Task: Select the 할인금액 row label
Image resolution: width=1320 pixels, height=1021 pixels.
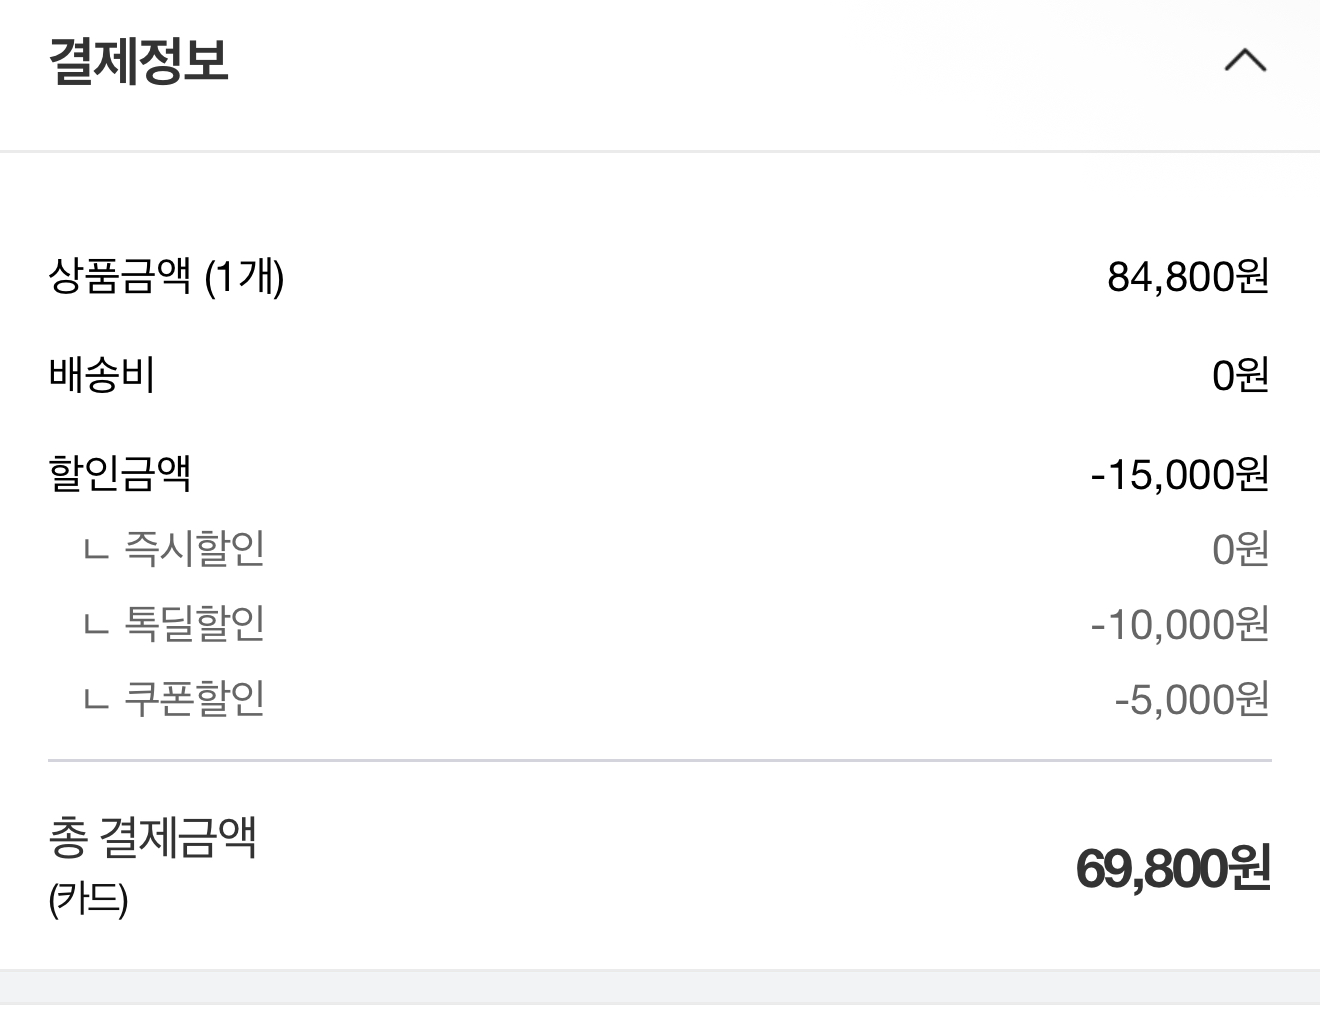Action: tap(120, 473)
